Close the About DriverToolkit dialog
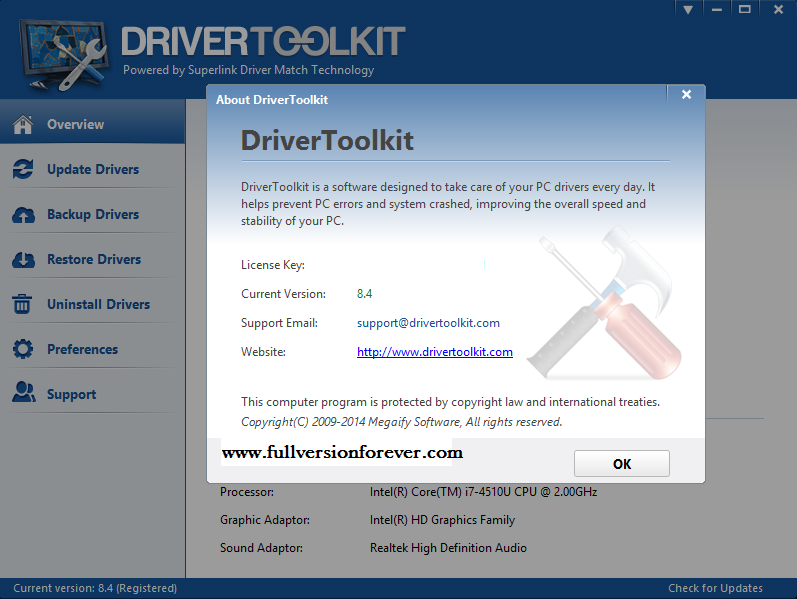The height and width of the screenshot is (599, 797). [686, 94]
